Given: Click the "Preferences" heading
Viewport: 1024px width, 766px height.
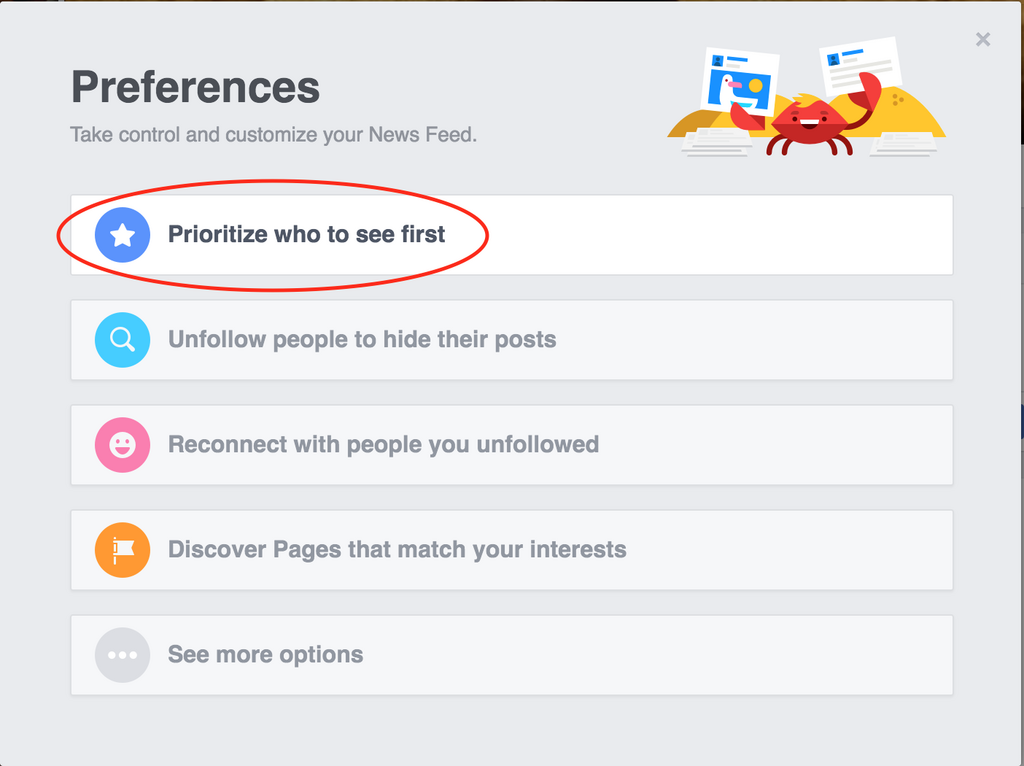Looking at the screenshot, I should (195, 88).
